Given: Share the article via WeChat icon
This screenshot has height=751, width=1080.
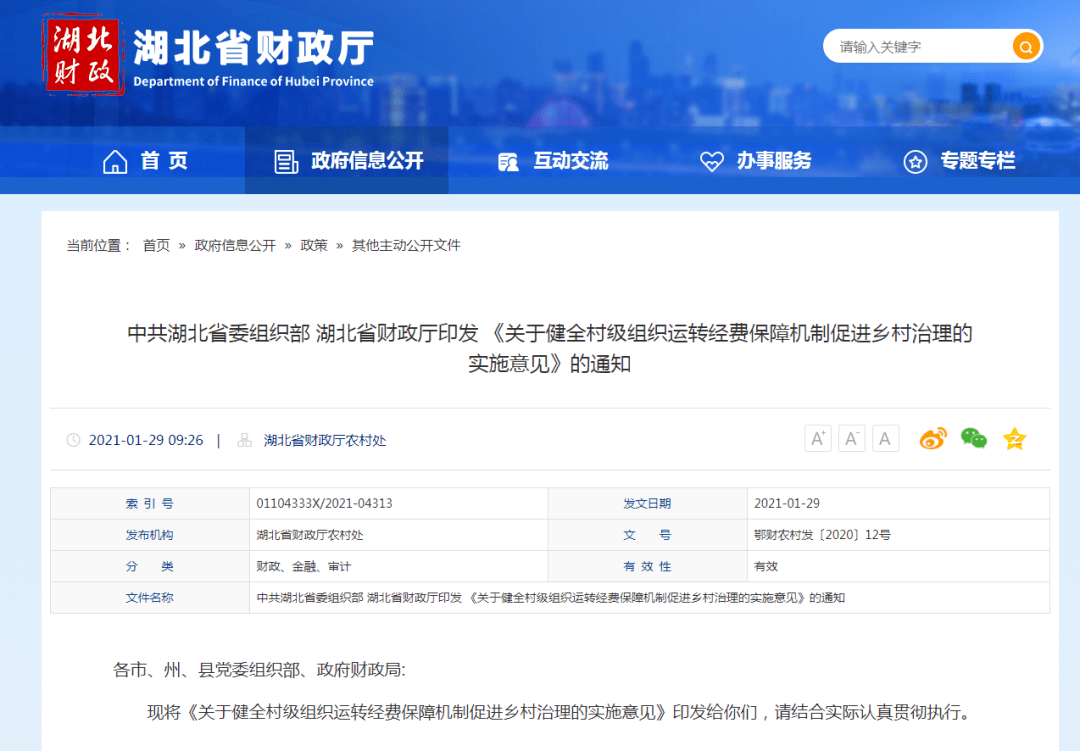Looking at the screenshot, I should point(973,438).
